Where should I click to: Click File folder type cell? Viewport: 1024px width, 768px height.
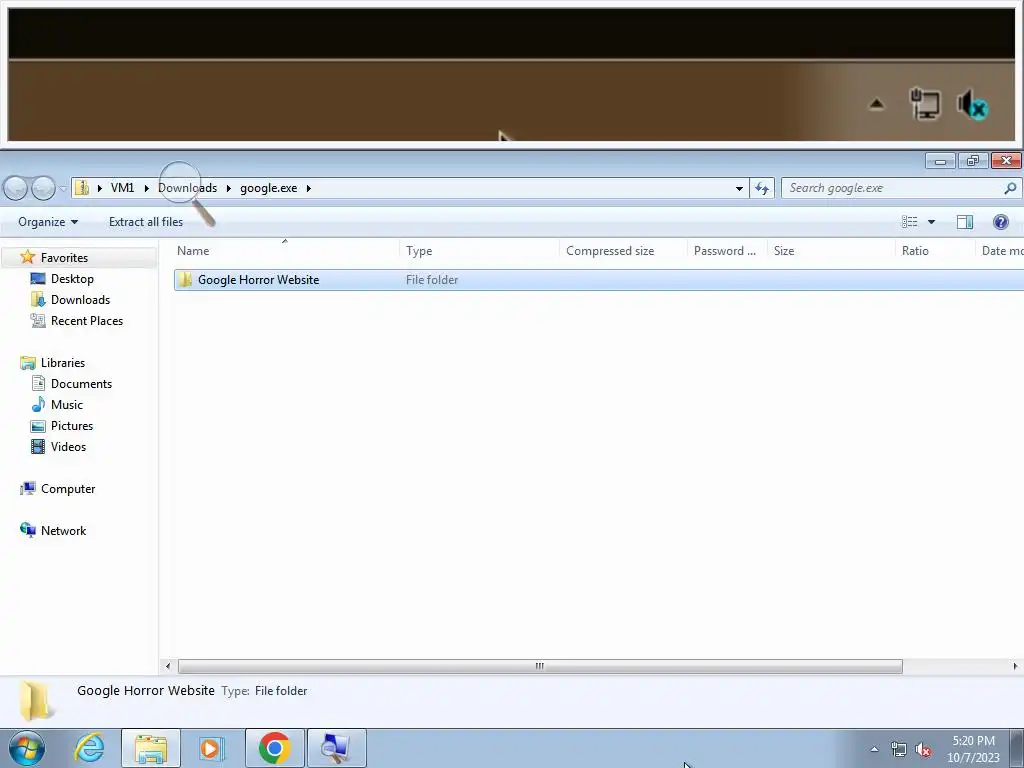pyautogui.click(x=432, y=280)
